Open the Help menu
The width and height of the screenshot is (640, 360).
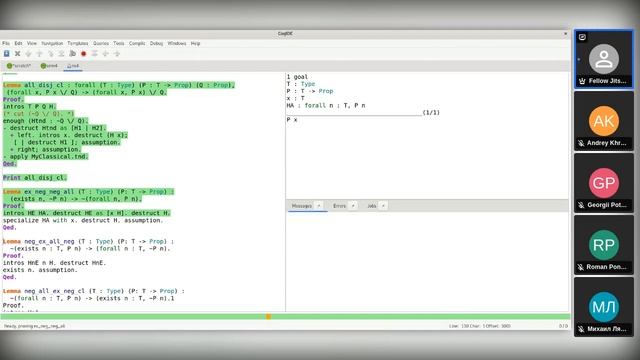pos(196,43)
